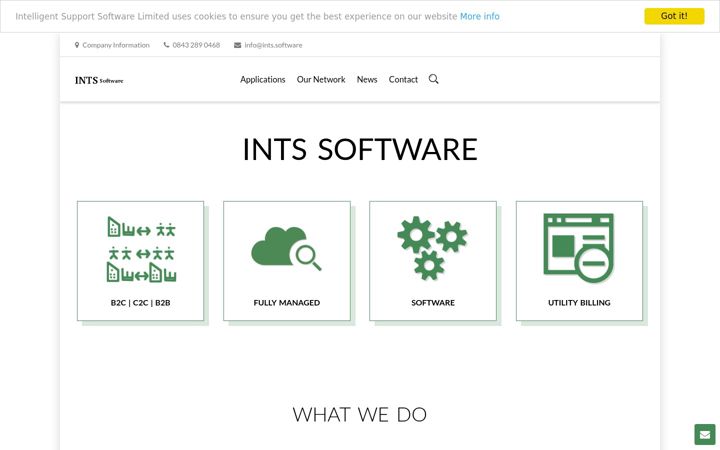Click the INTS Software logo
720x450 pixels.
click(x=99, y=80)
